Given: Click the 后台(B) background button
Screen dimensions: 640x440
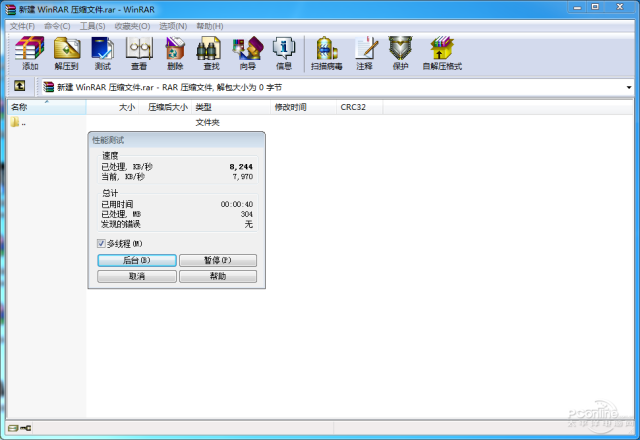Looking at the screenshot, I should 137,260.
